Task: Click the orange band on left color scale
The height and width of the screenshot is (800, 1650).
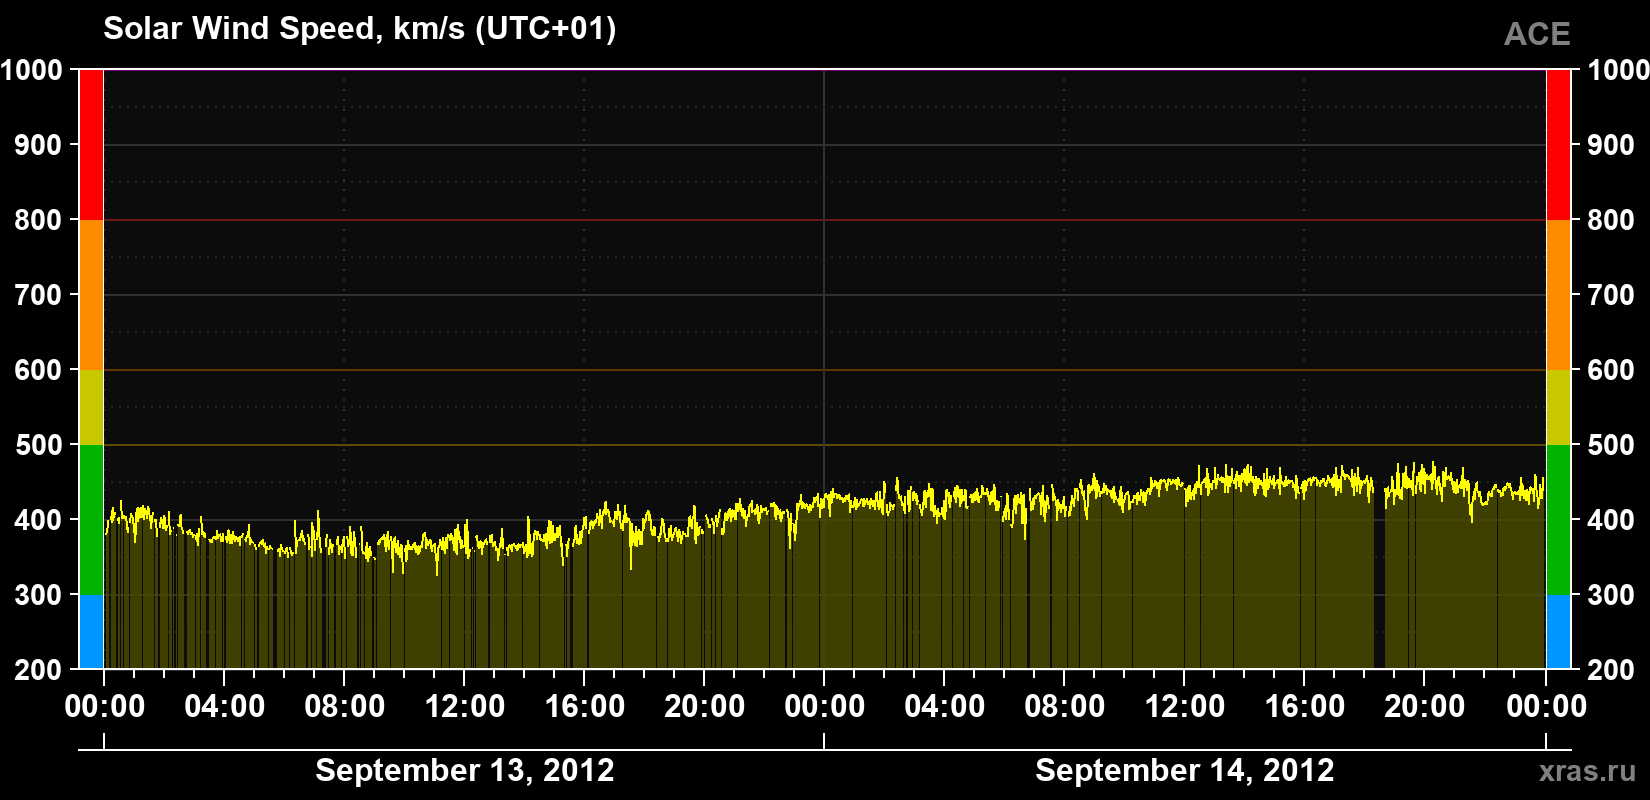Action: pyautogui.click(x=91, y=295)
